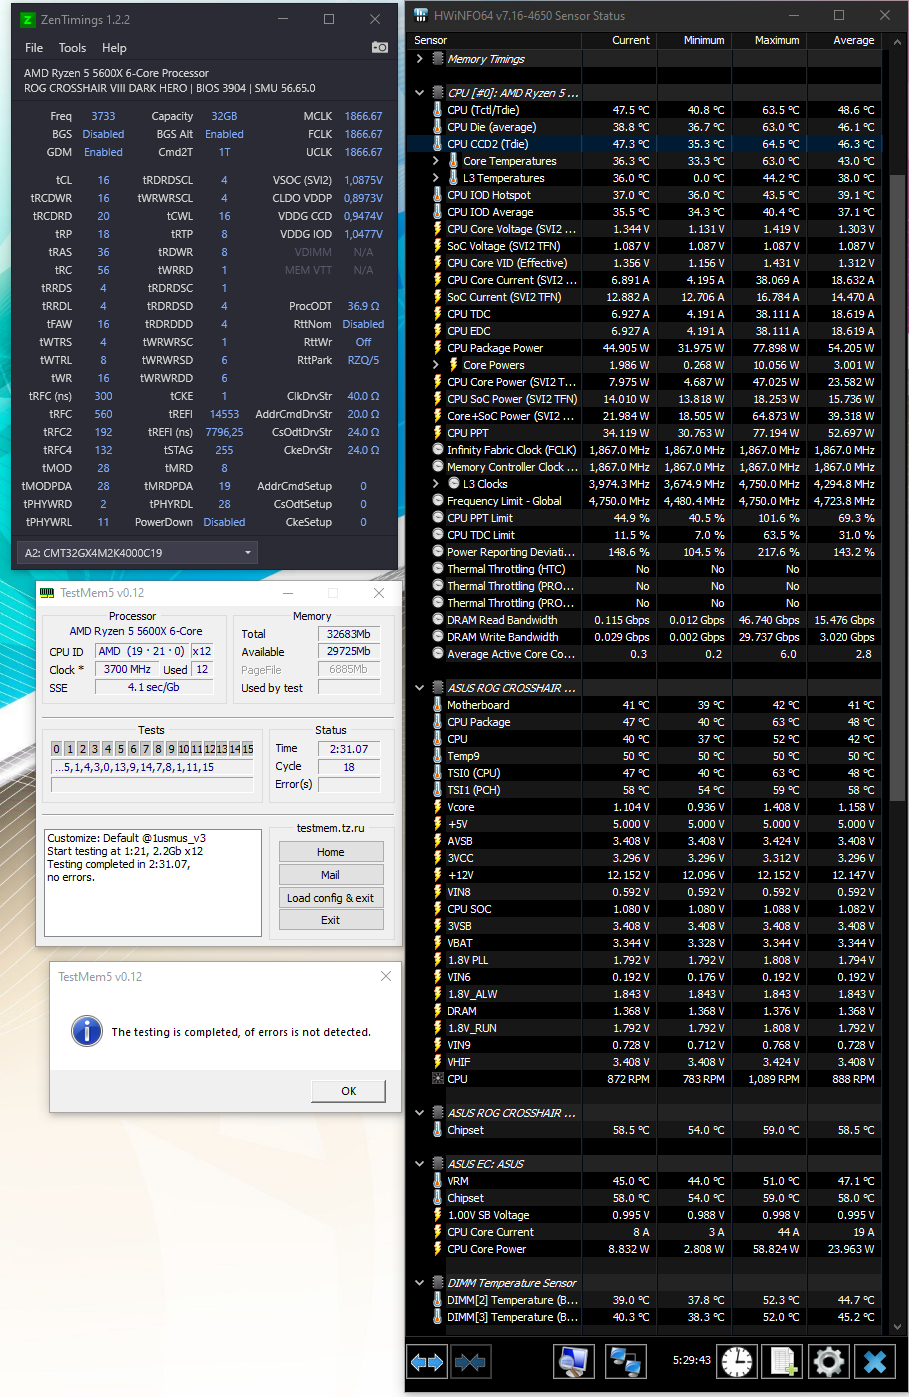Collapse the CPU [#0]: AMD Ryzen 5 group
This screenshot has width=909, height=1397.
[x=419, y=93]
